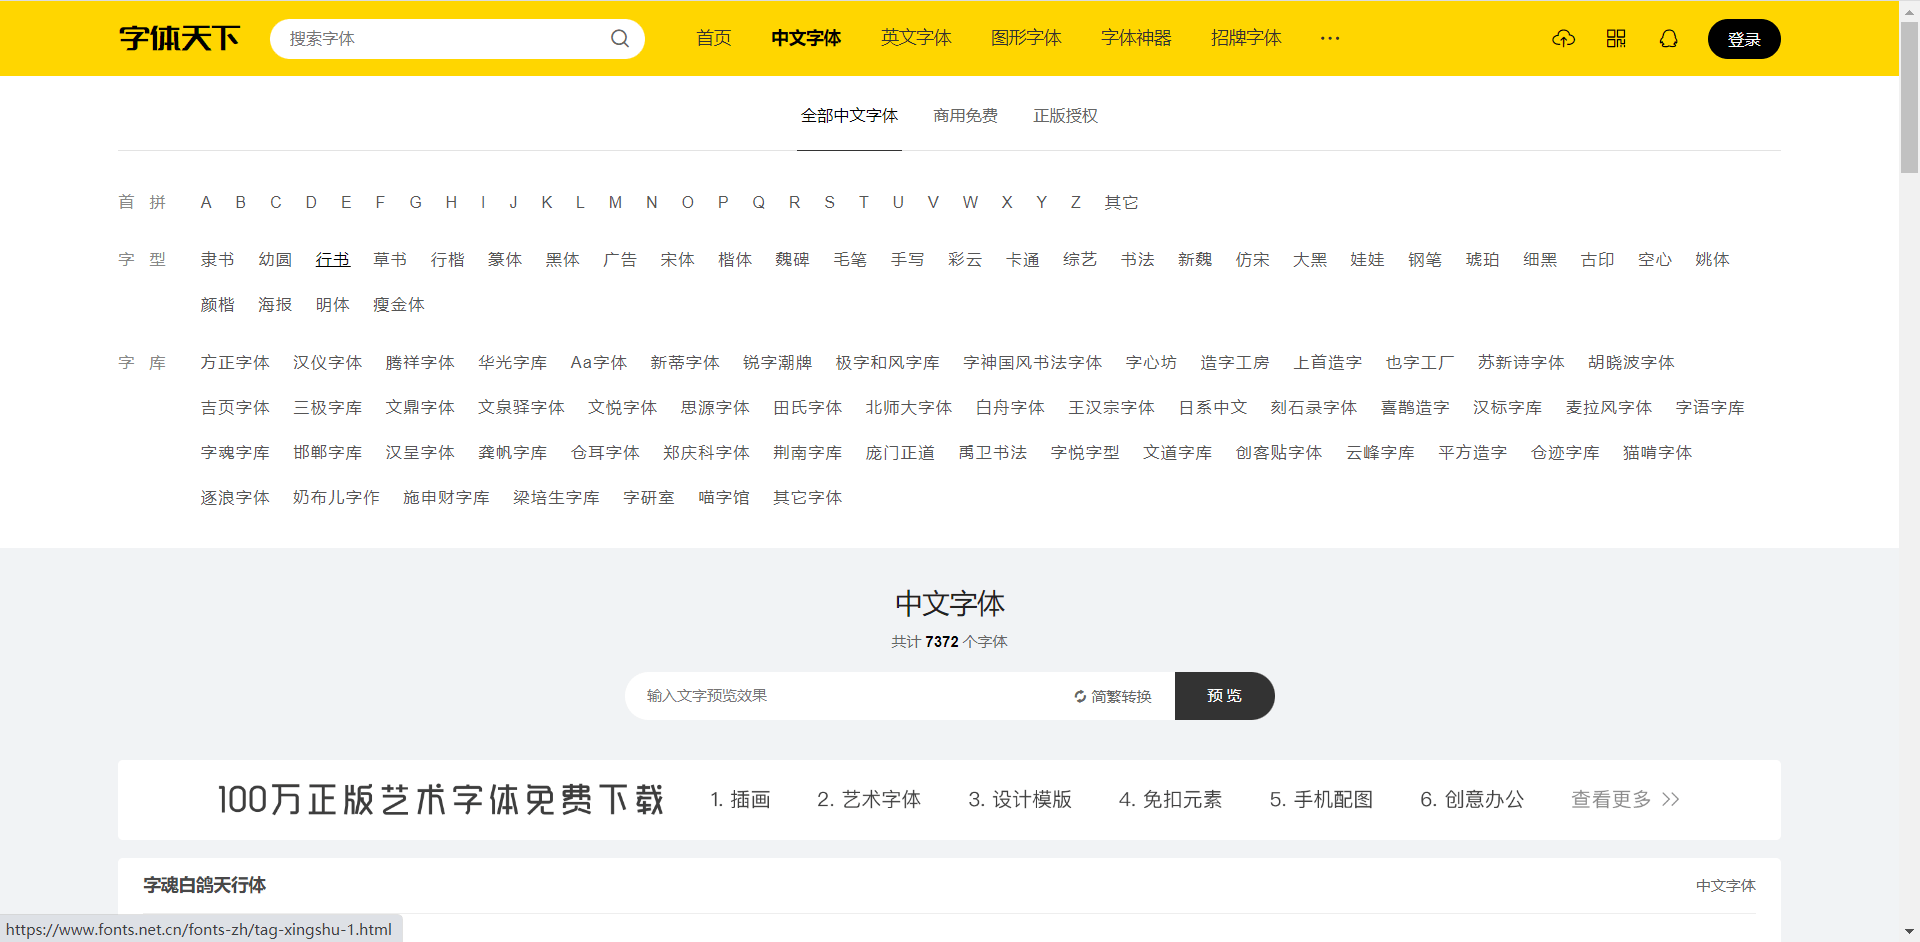Screen dimensions: 1920x942
Task: Filter by initial letter A
Action: coord(206,202)
